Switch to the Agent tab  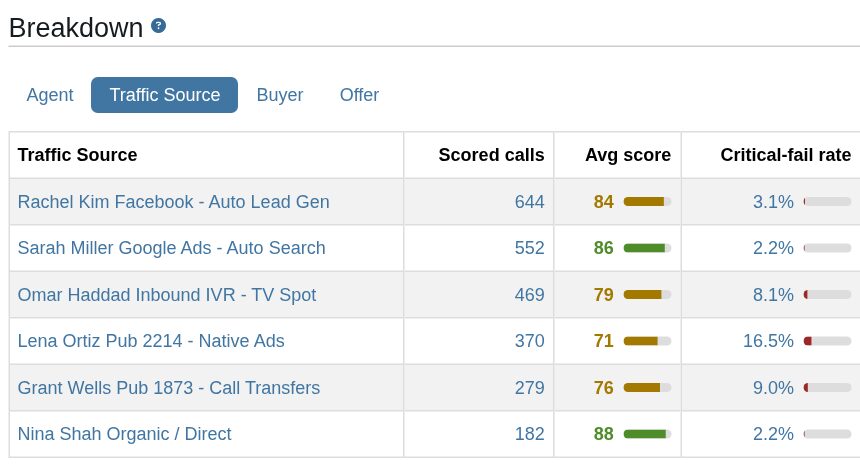tap(50, 95)
